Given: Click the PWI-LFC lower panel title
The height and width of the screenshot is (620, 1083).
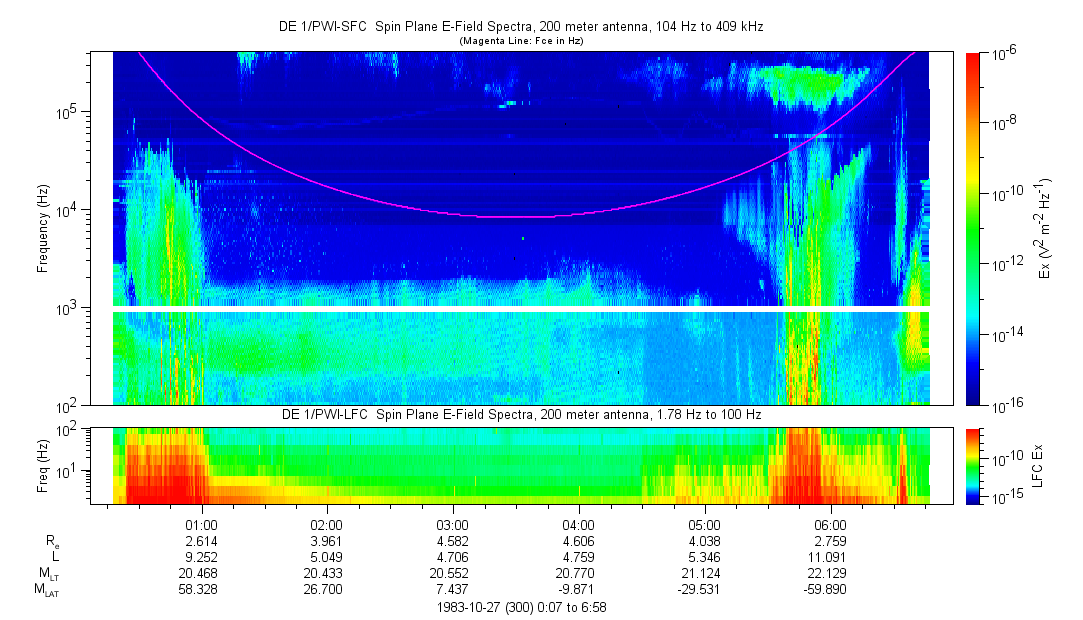Looking at the screenshot, I should click(520, 415).
